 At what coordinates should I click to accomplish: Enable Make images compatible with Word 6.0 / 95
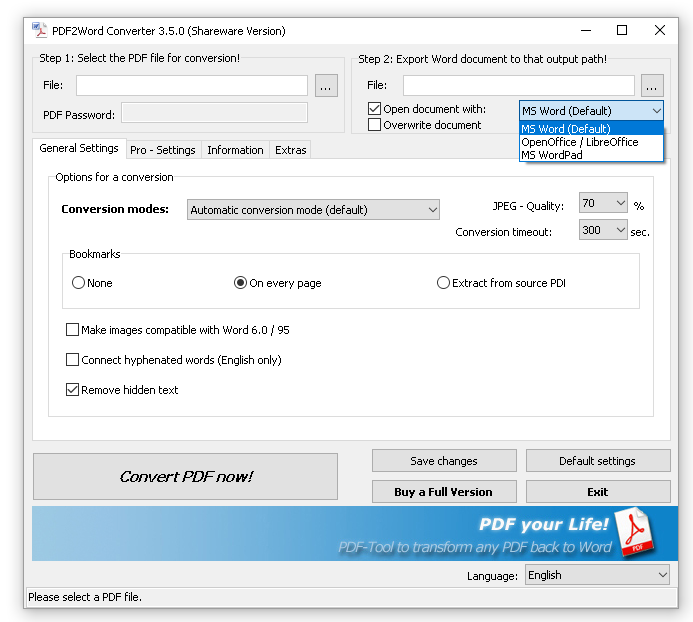tap(72, 330)
